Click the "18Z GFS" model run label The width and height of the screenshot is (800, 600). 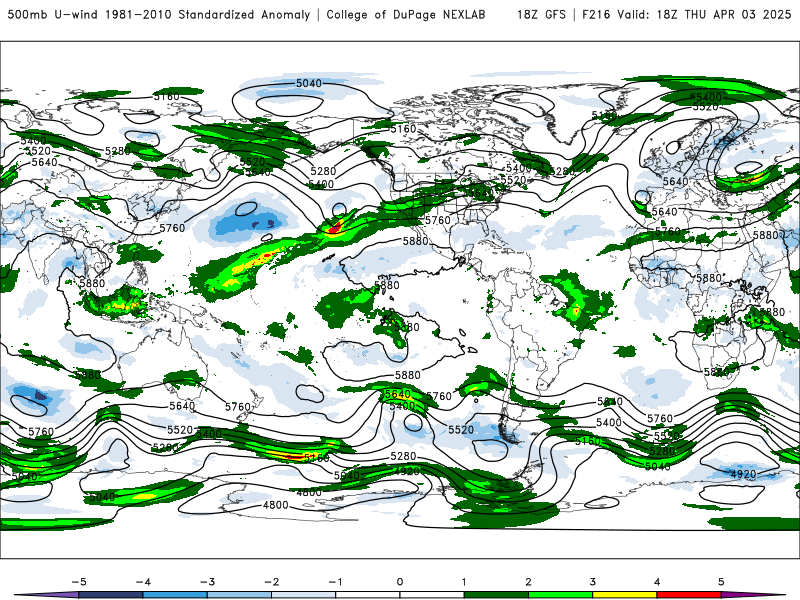pos(541,14)
